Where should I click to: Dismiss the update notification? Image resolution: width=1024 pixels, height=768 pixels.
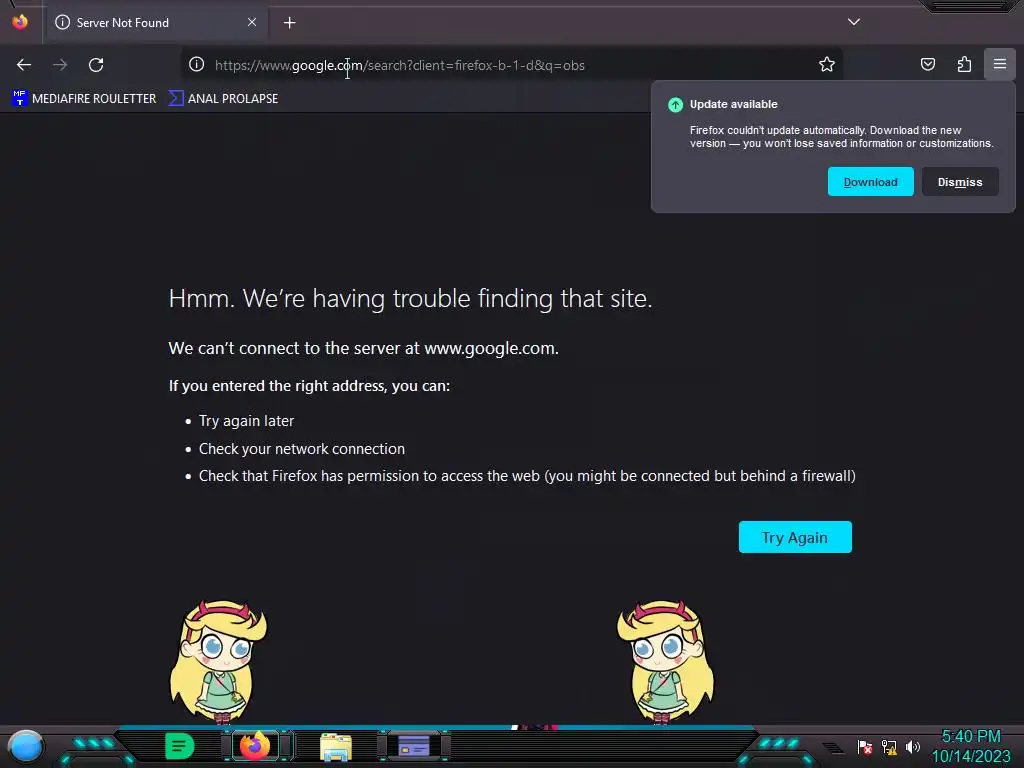coord(960,182)
